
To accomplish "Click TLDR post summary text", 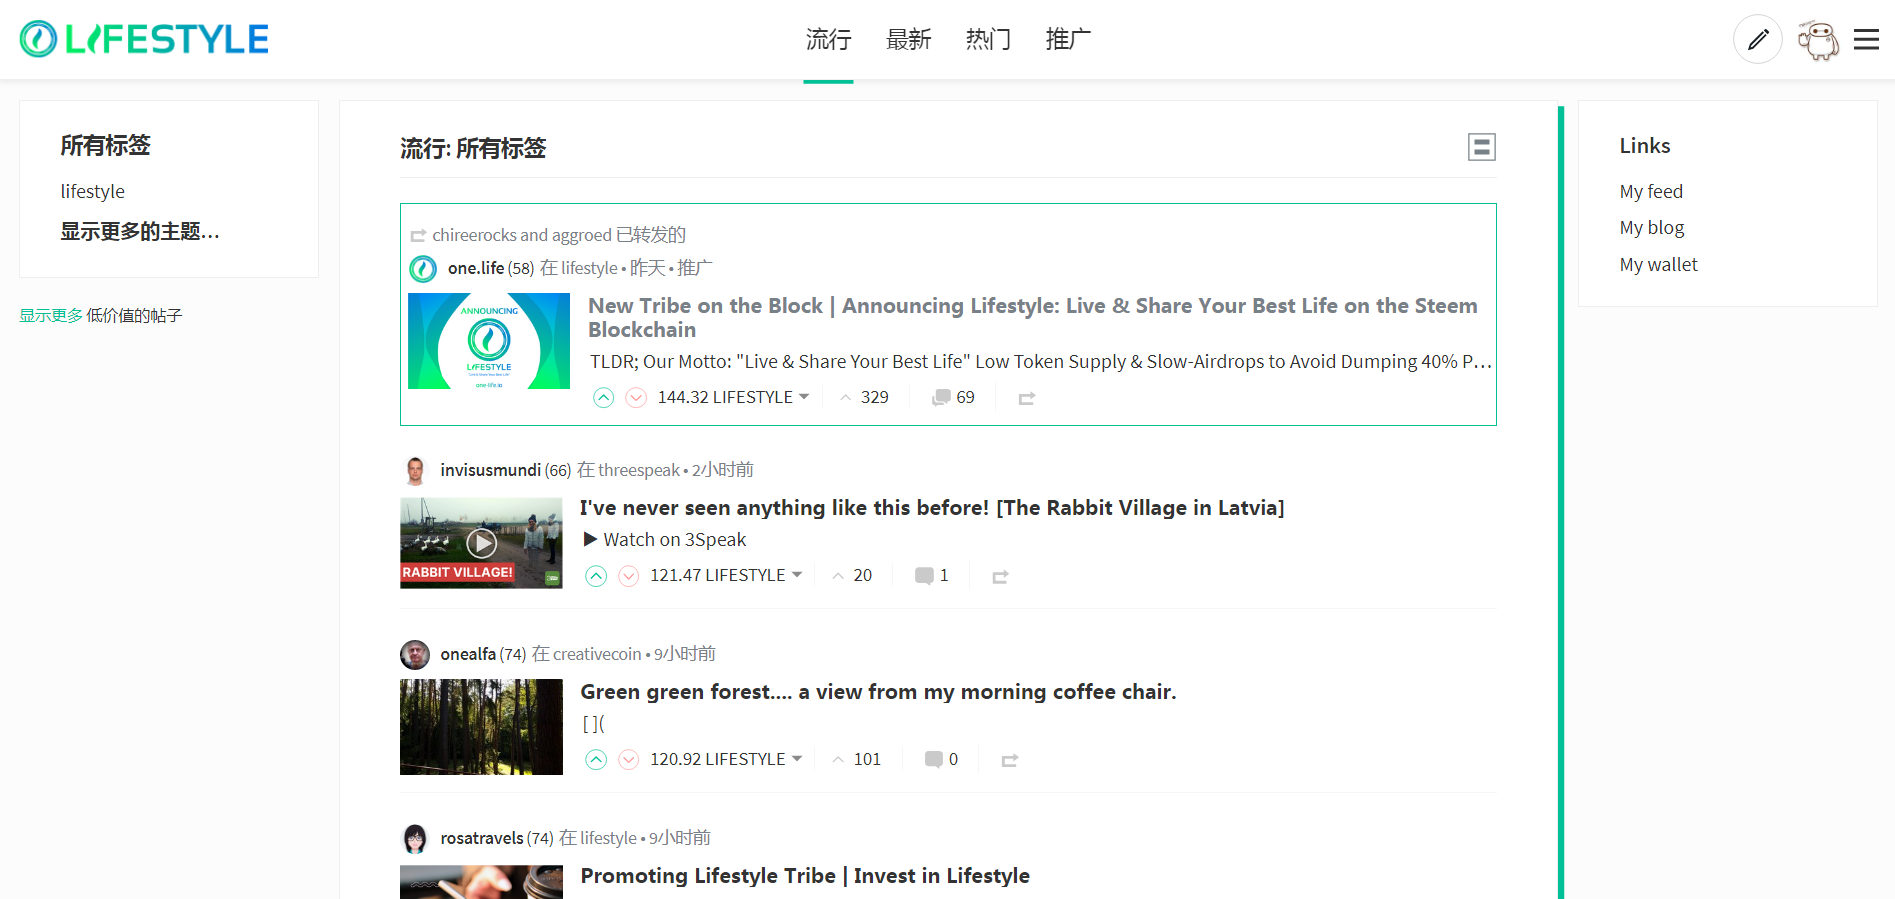I will [1041, 362].
